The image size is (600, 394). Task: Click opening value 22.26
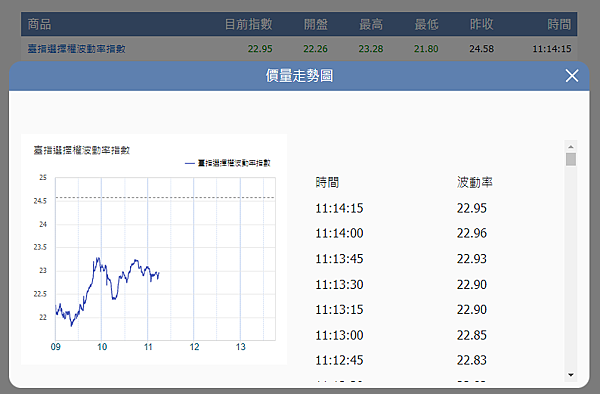click(x=315, y=49)
